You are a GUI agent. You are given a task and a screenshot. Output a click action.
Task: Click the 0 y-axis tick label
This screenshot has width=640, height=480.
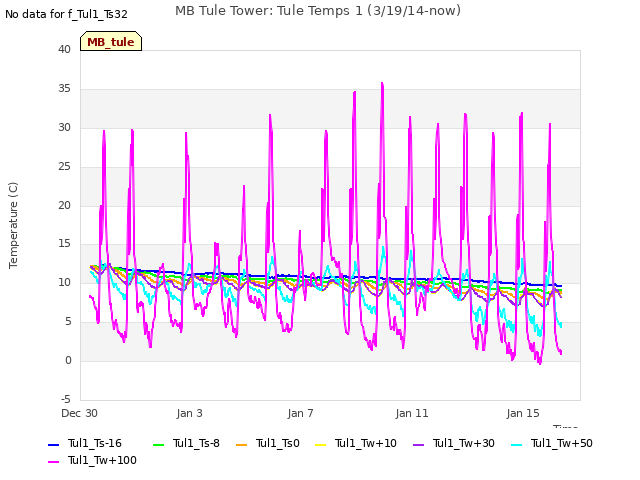click(68, 360)
